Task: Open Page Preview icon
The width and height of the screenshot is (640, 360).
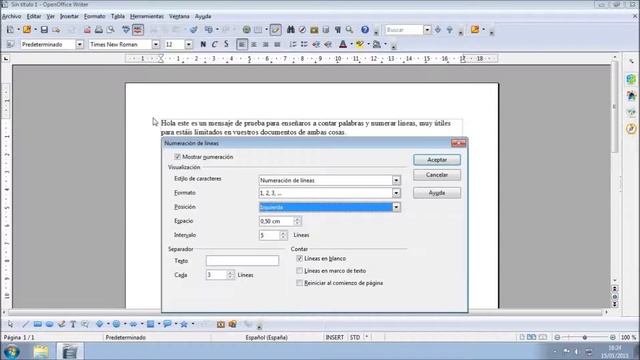Action: [x=111, y=30]
